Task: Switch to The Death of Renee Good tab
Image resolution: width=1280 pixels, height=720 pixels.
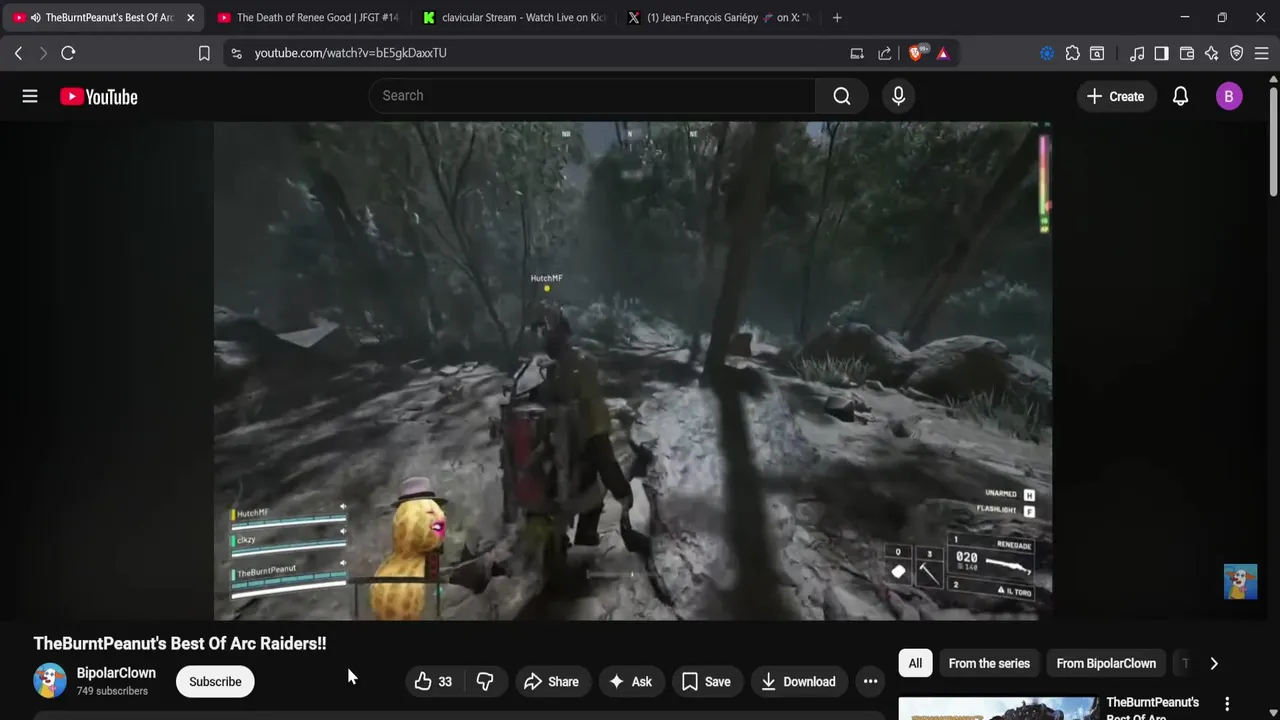Action: pos(308,18)
